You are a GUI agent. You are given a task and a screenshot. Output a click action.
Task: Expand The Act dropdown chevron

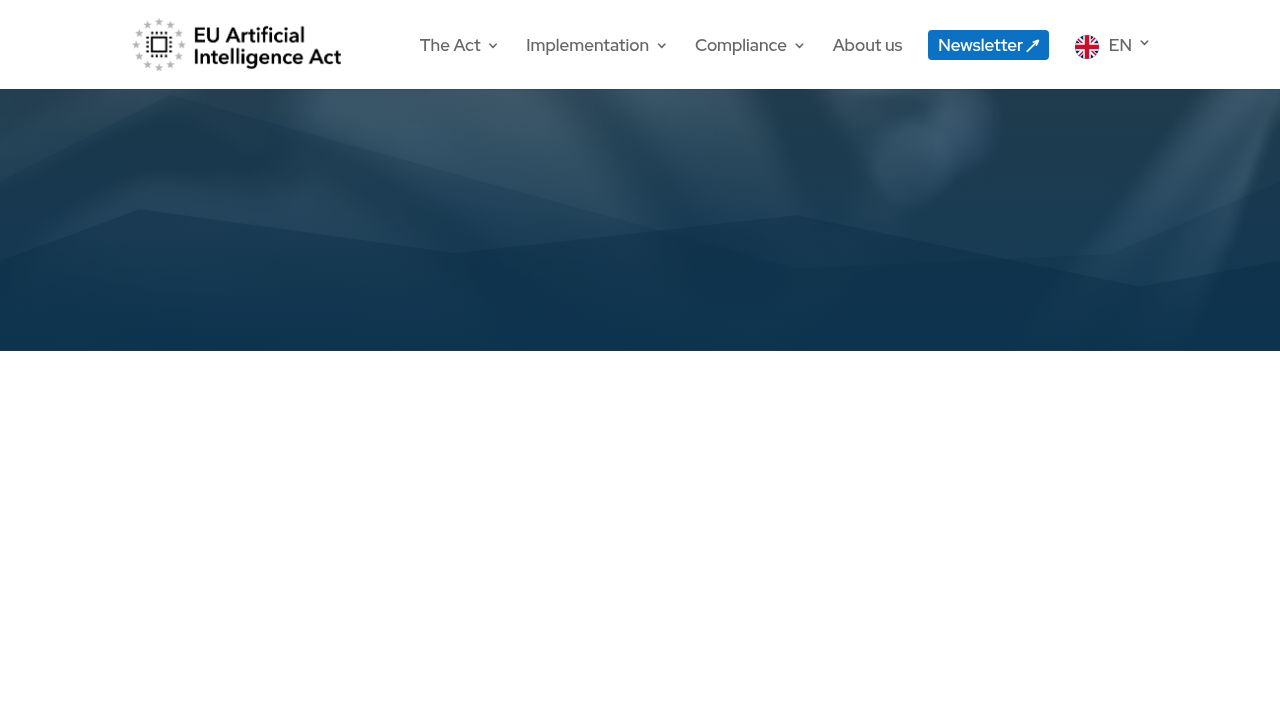pyautogui.click(x=492, y=46)
